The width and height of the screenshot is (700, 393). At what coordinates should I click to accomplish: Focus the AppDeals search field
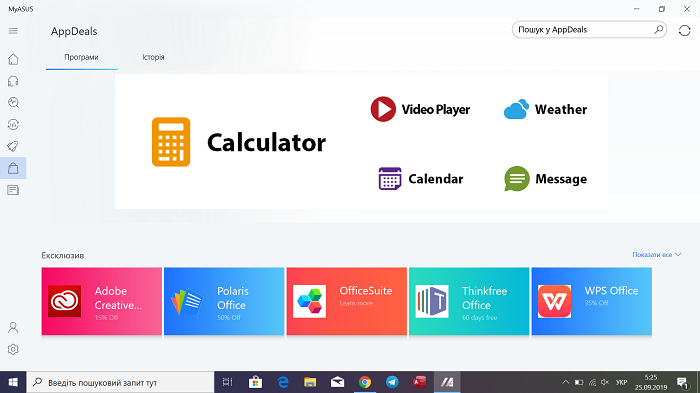click(x=589, y=30)
